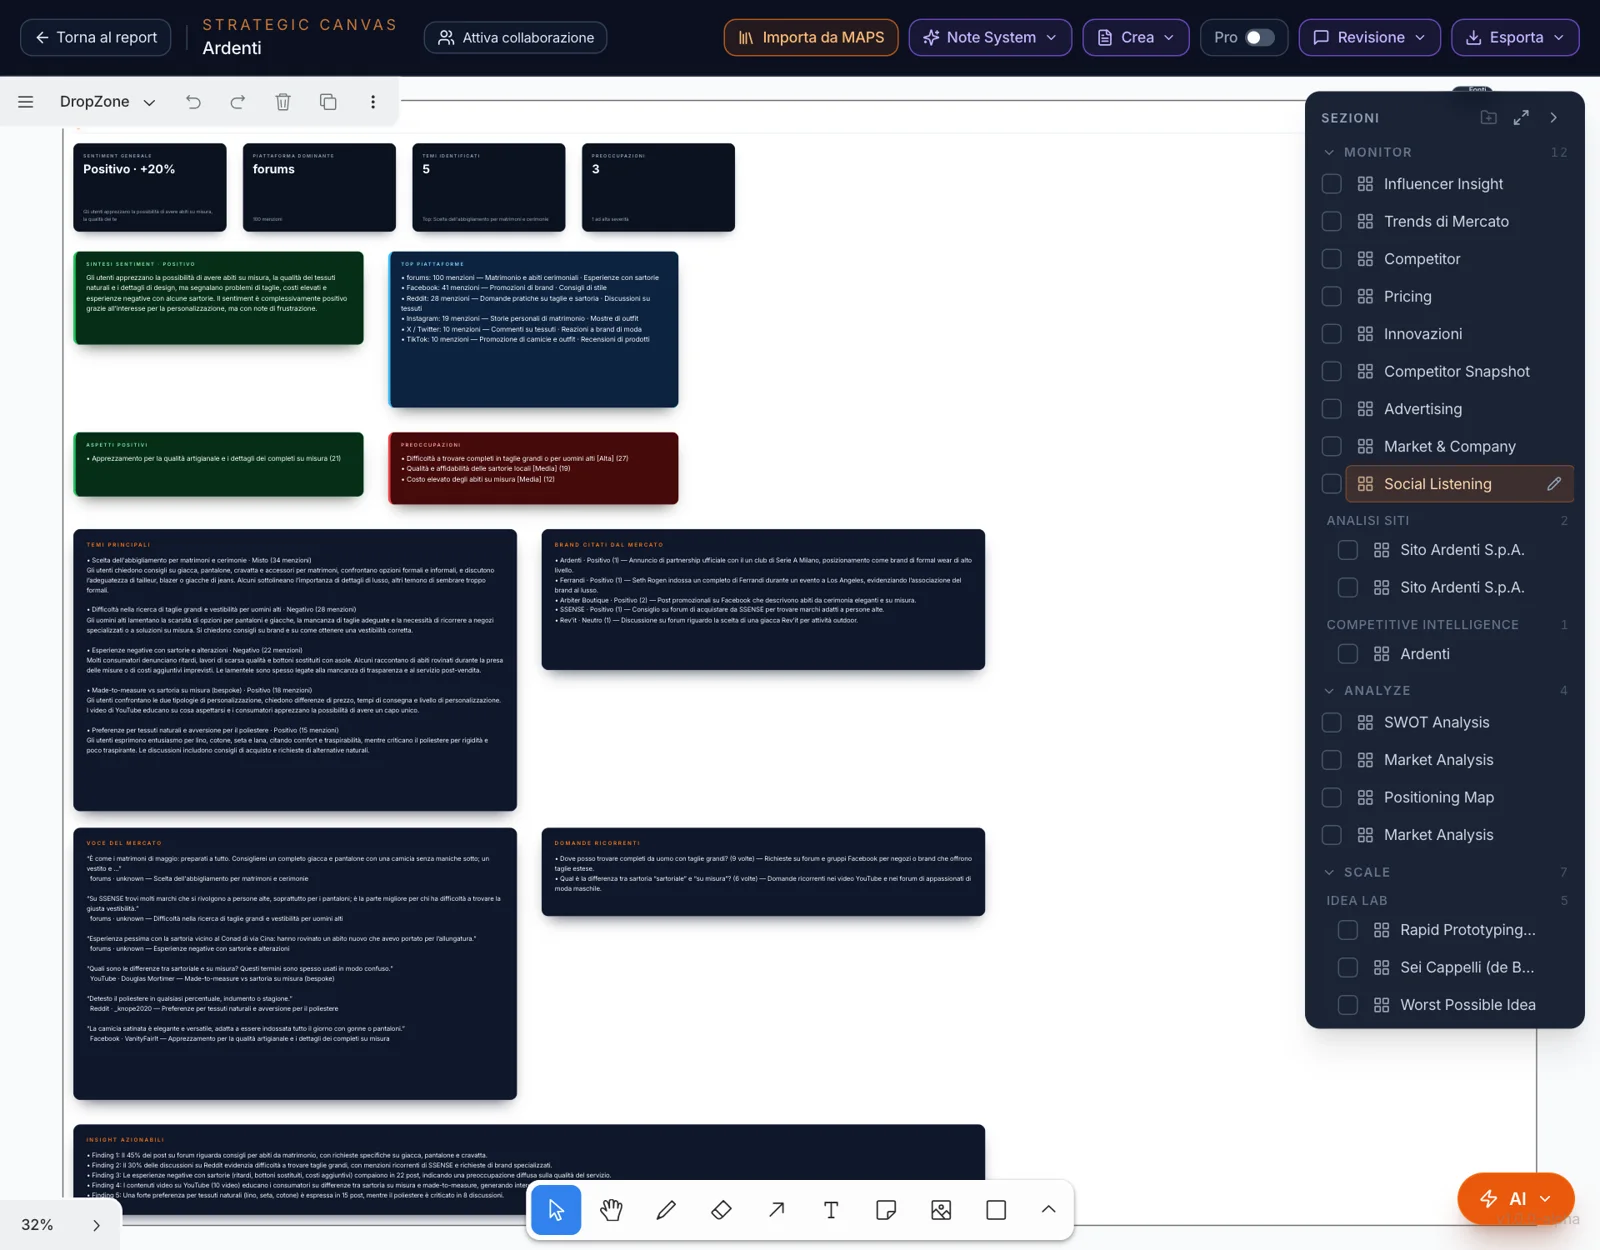
Task: Click Torna al report button
Action: (96, 38)
